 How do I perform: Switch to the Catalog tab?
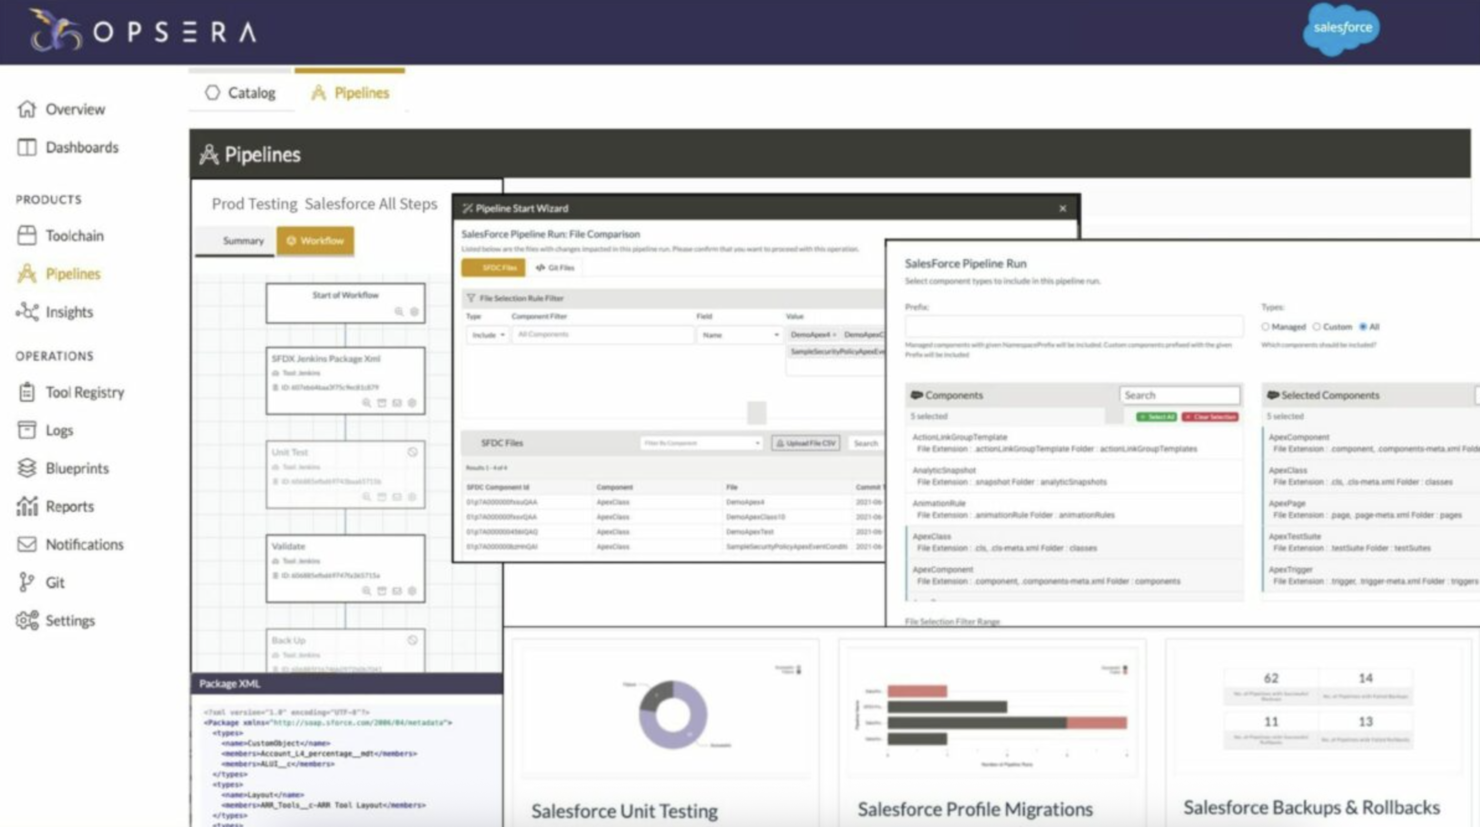pyautogui.click(x=242, y=92)
